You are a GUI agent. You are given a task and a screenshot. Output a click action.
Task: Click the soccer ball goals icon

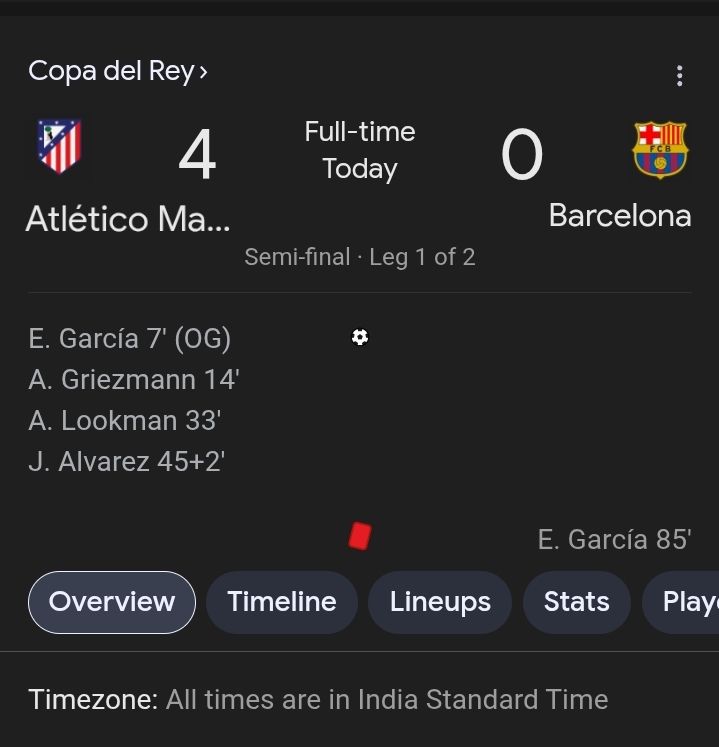[x=360, y=337]
